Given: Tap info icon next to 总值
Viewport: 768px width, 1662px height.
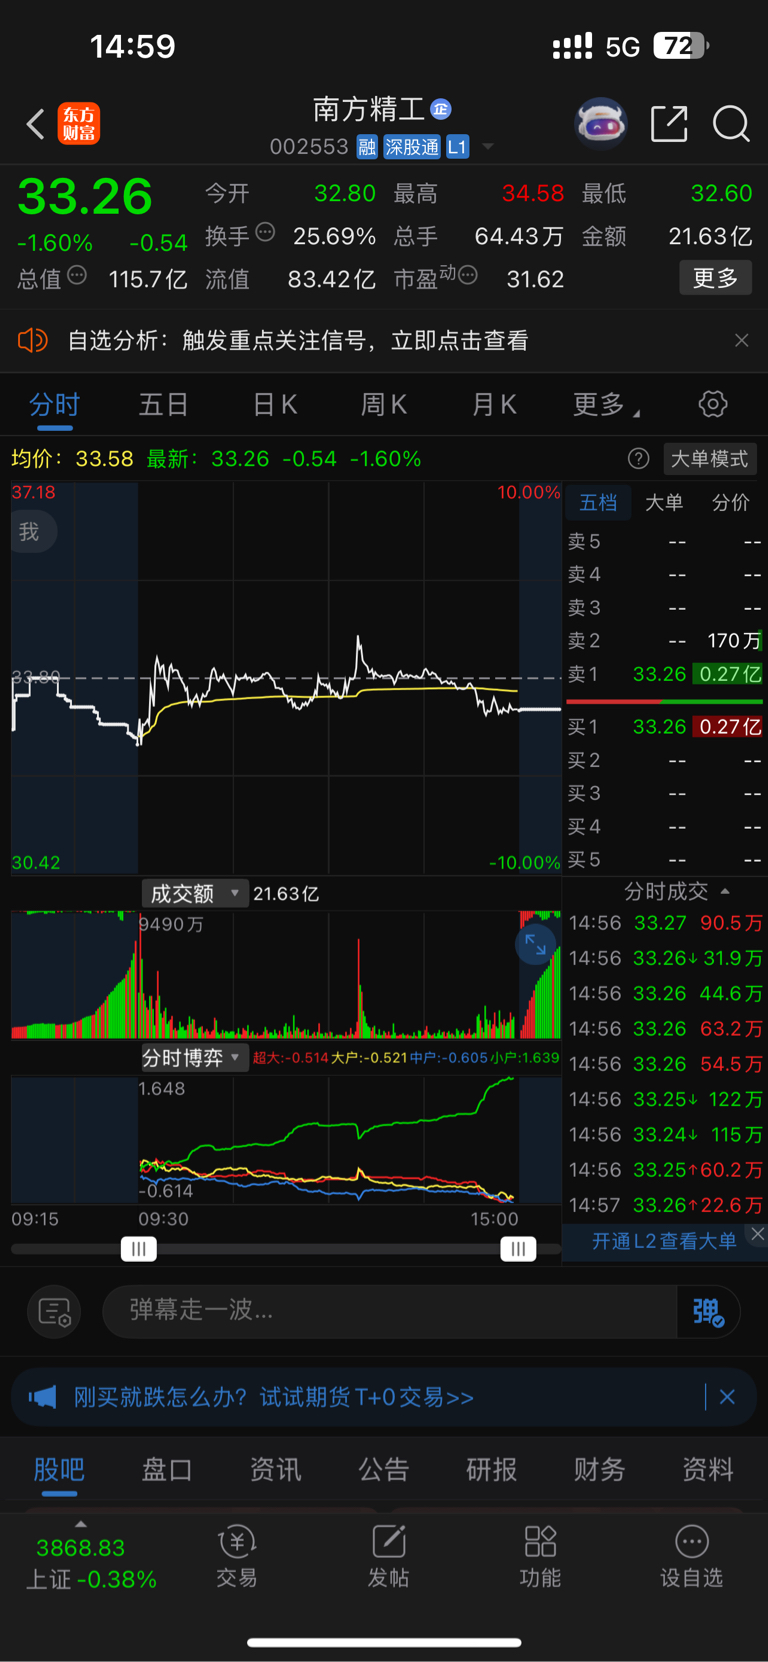Looking at the screenshot, I should click(77, 275).
